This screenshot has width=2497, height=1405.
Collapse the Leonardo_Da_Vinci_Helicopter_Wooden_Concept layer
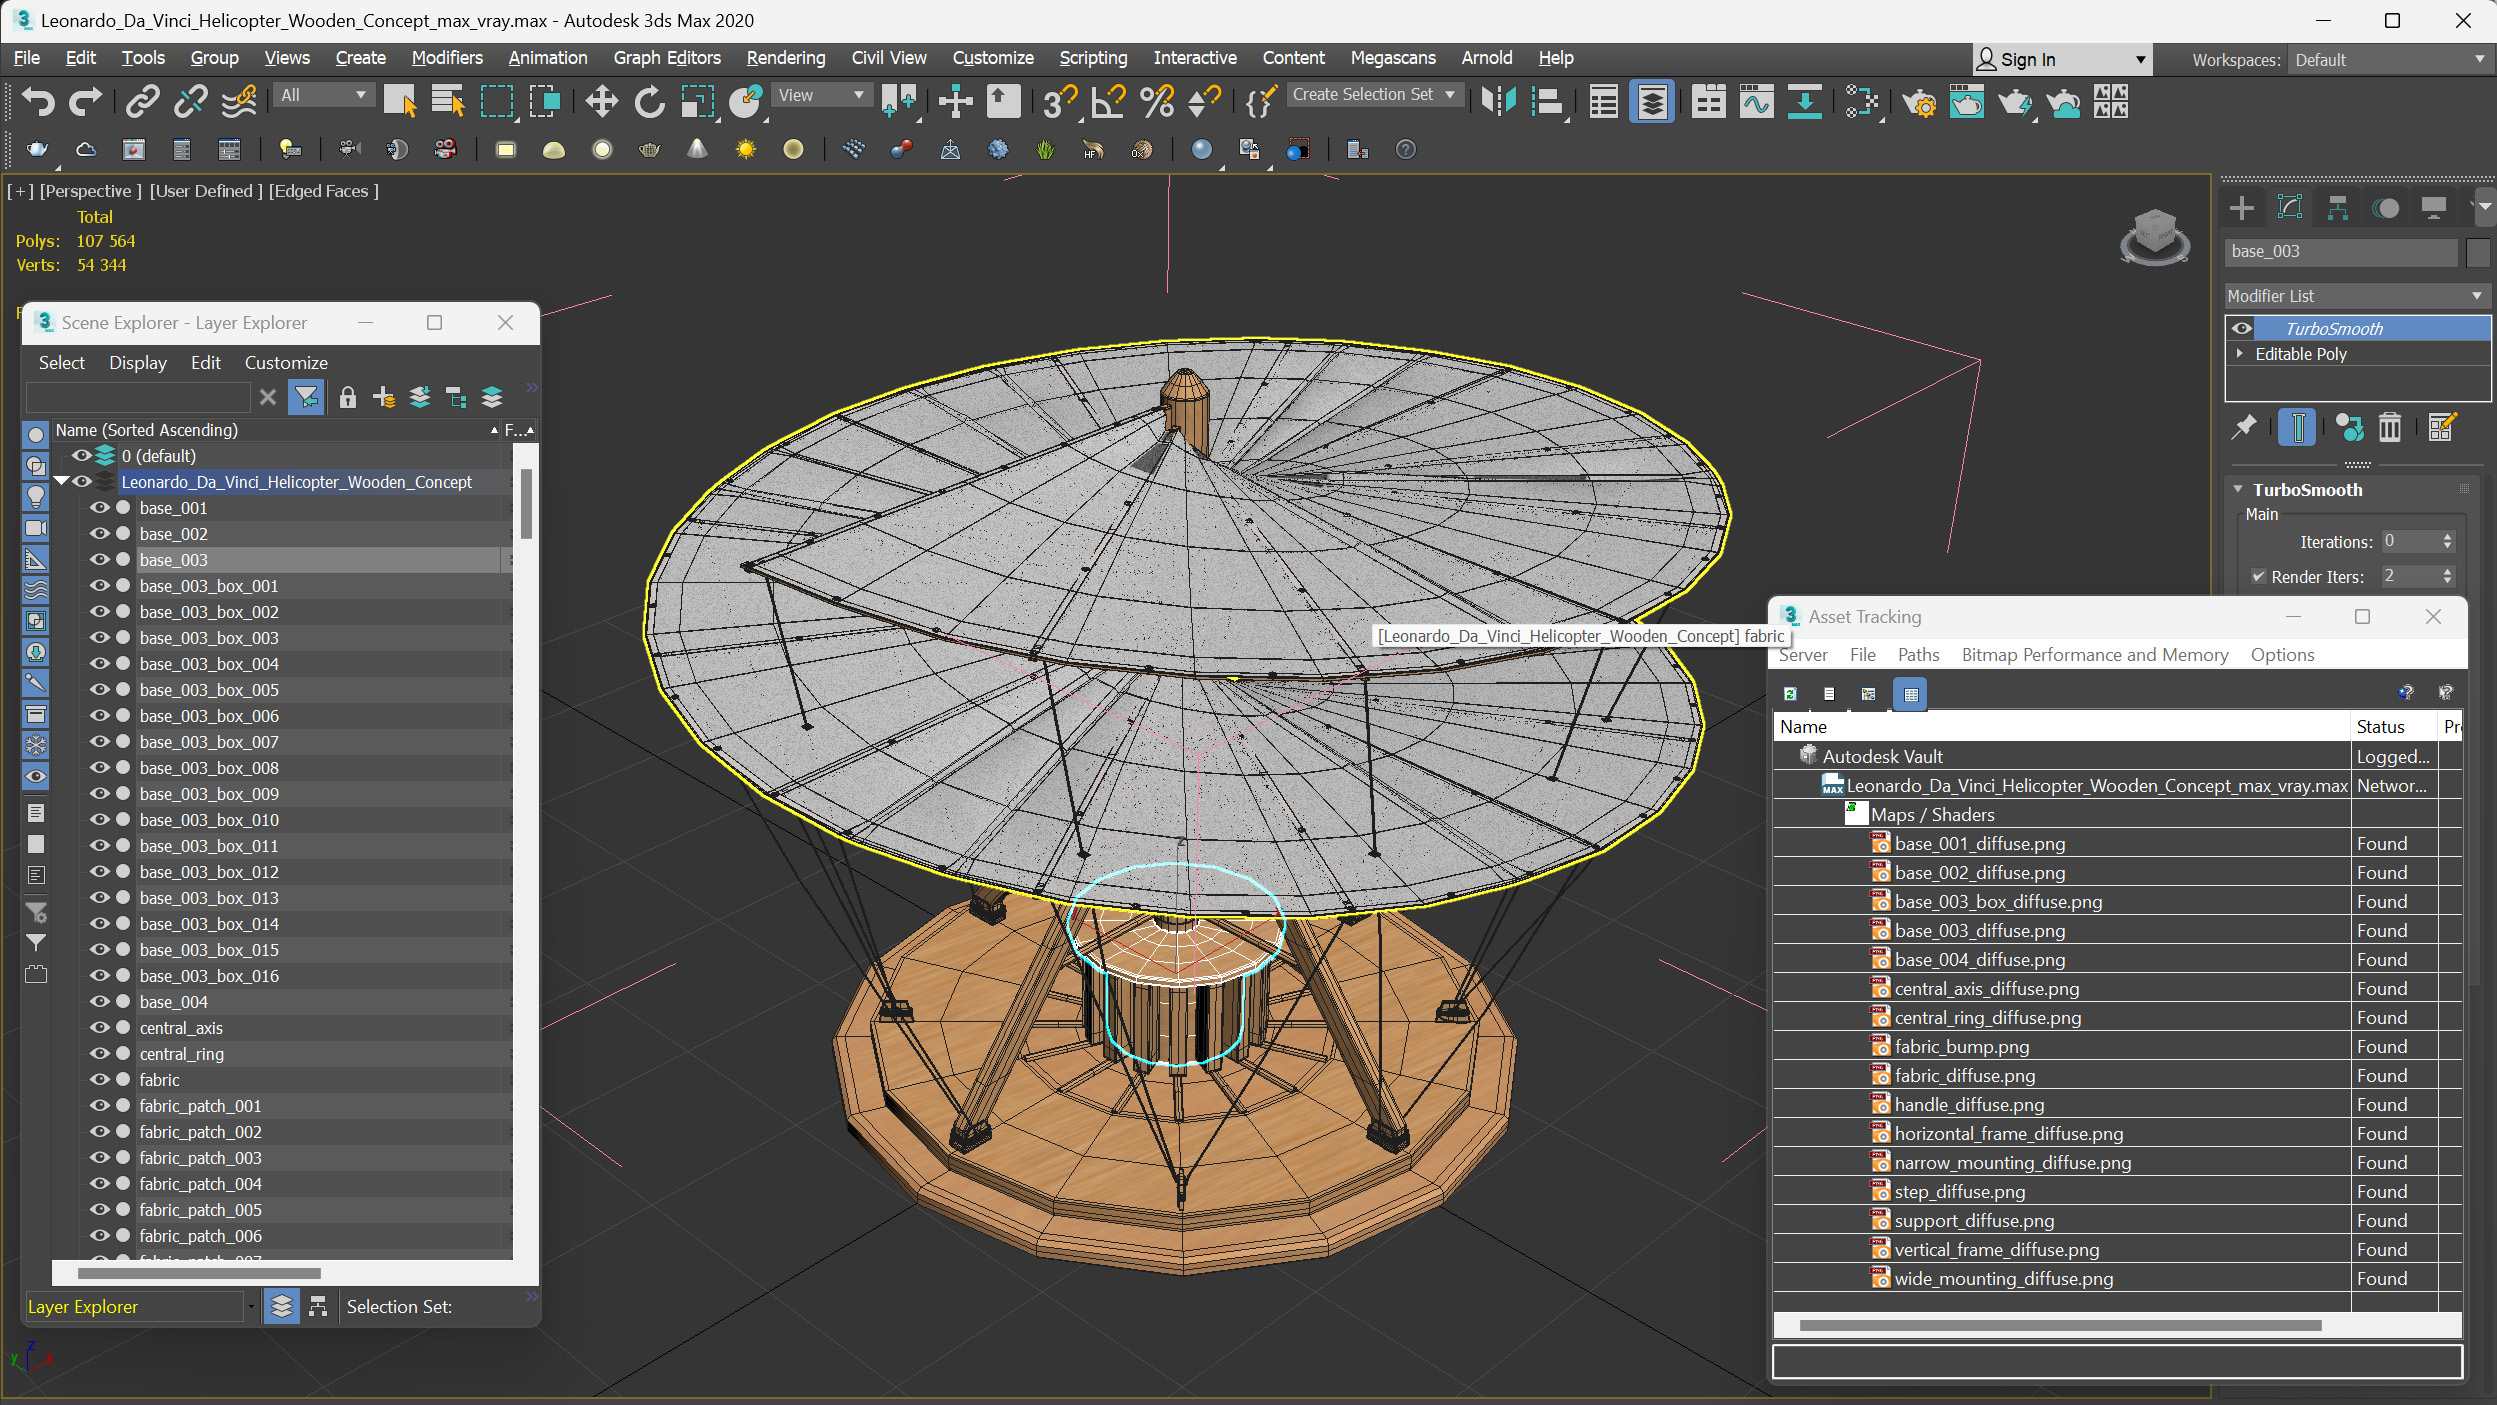62,482
